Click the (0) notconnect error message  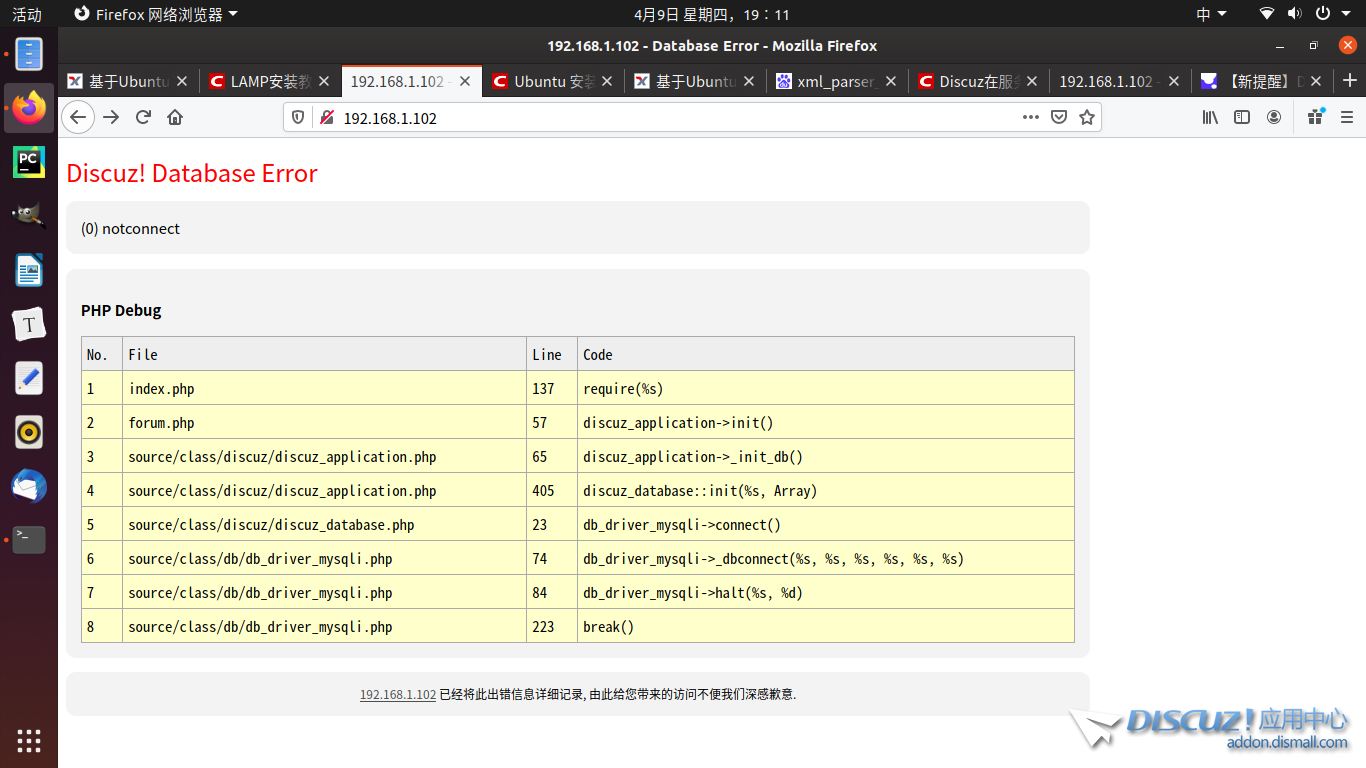click(130, 228)
